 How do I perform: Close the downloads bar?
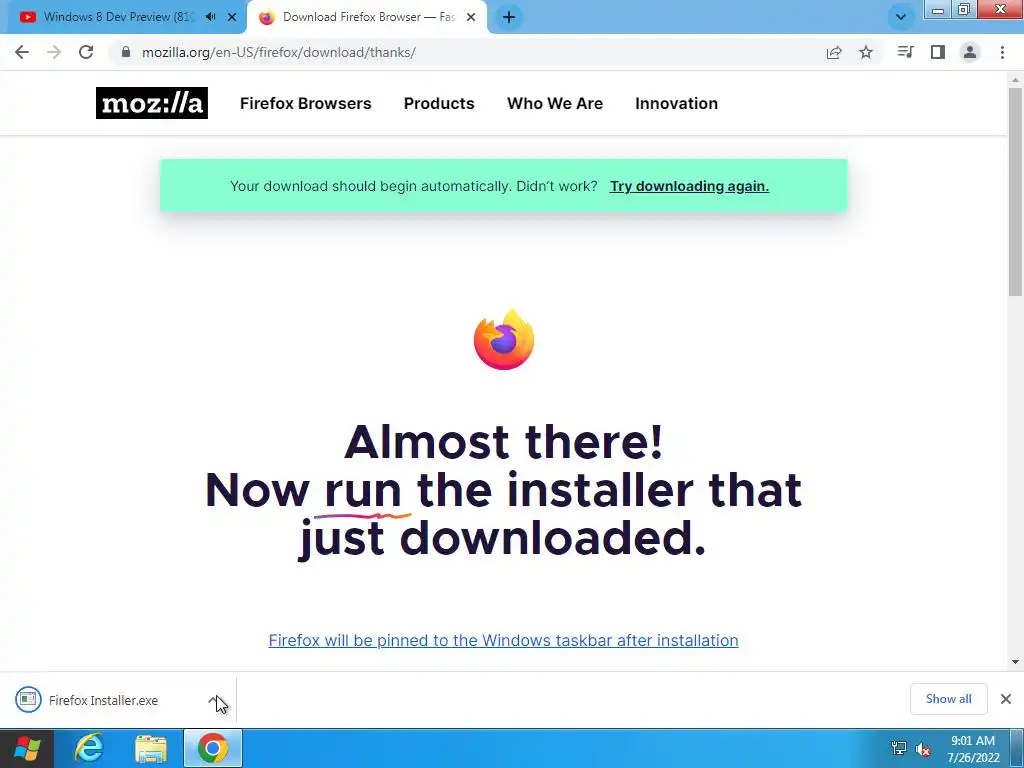click(x=1006, y=699)
